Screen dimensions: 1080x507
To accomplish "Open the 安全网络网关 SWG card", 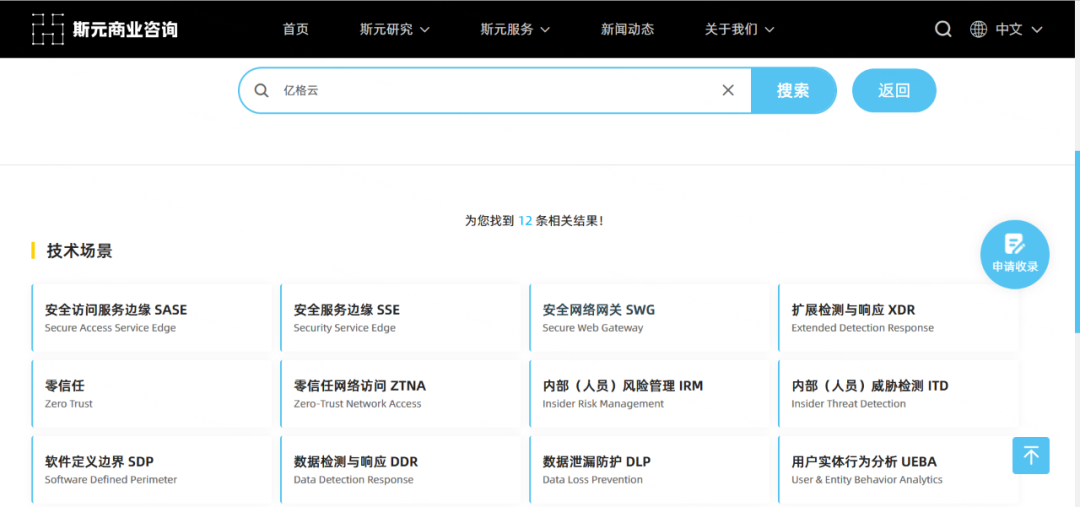I will (649, 318).
